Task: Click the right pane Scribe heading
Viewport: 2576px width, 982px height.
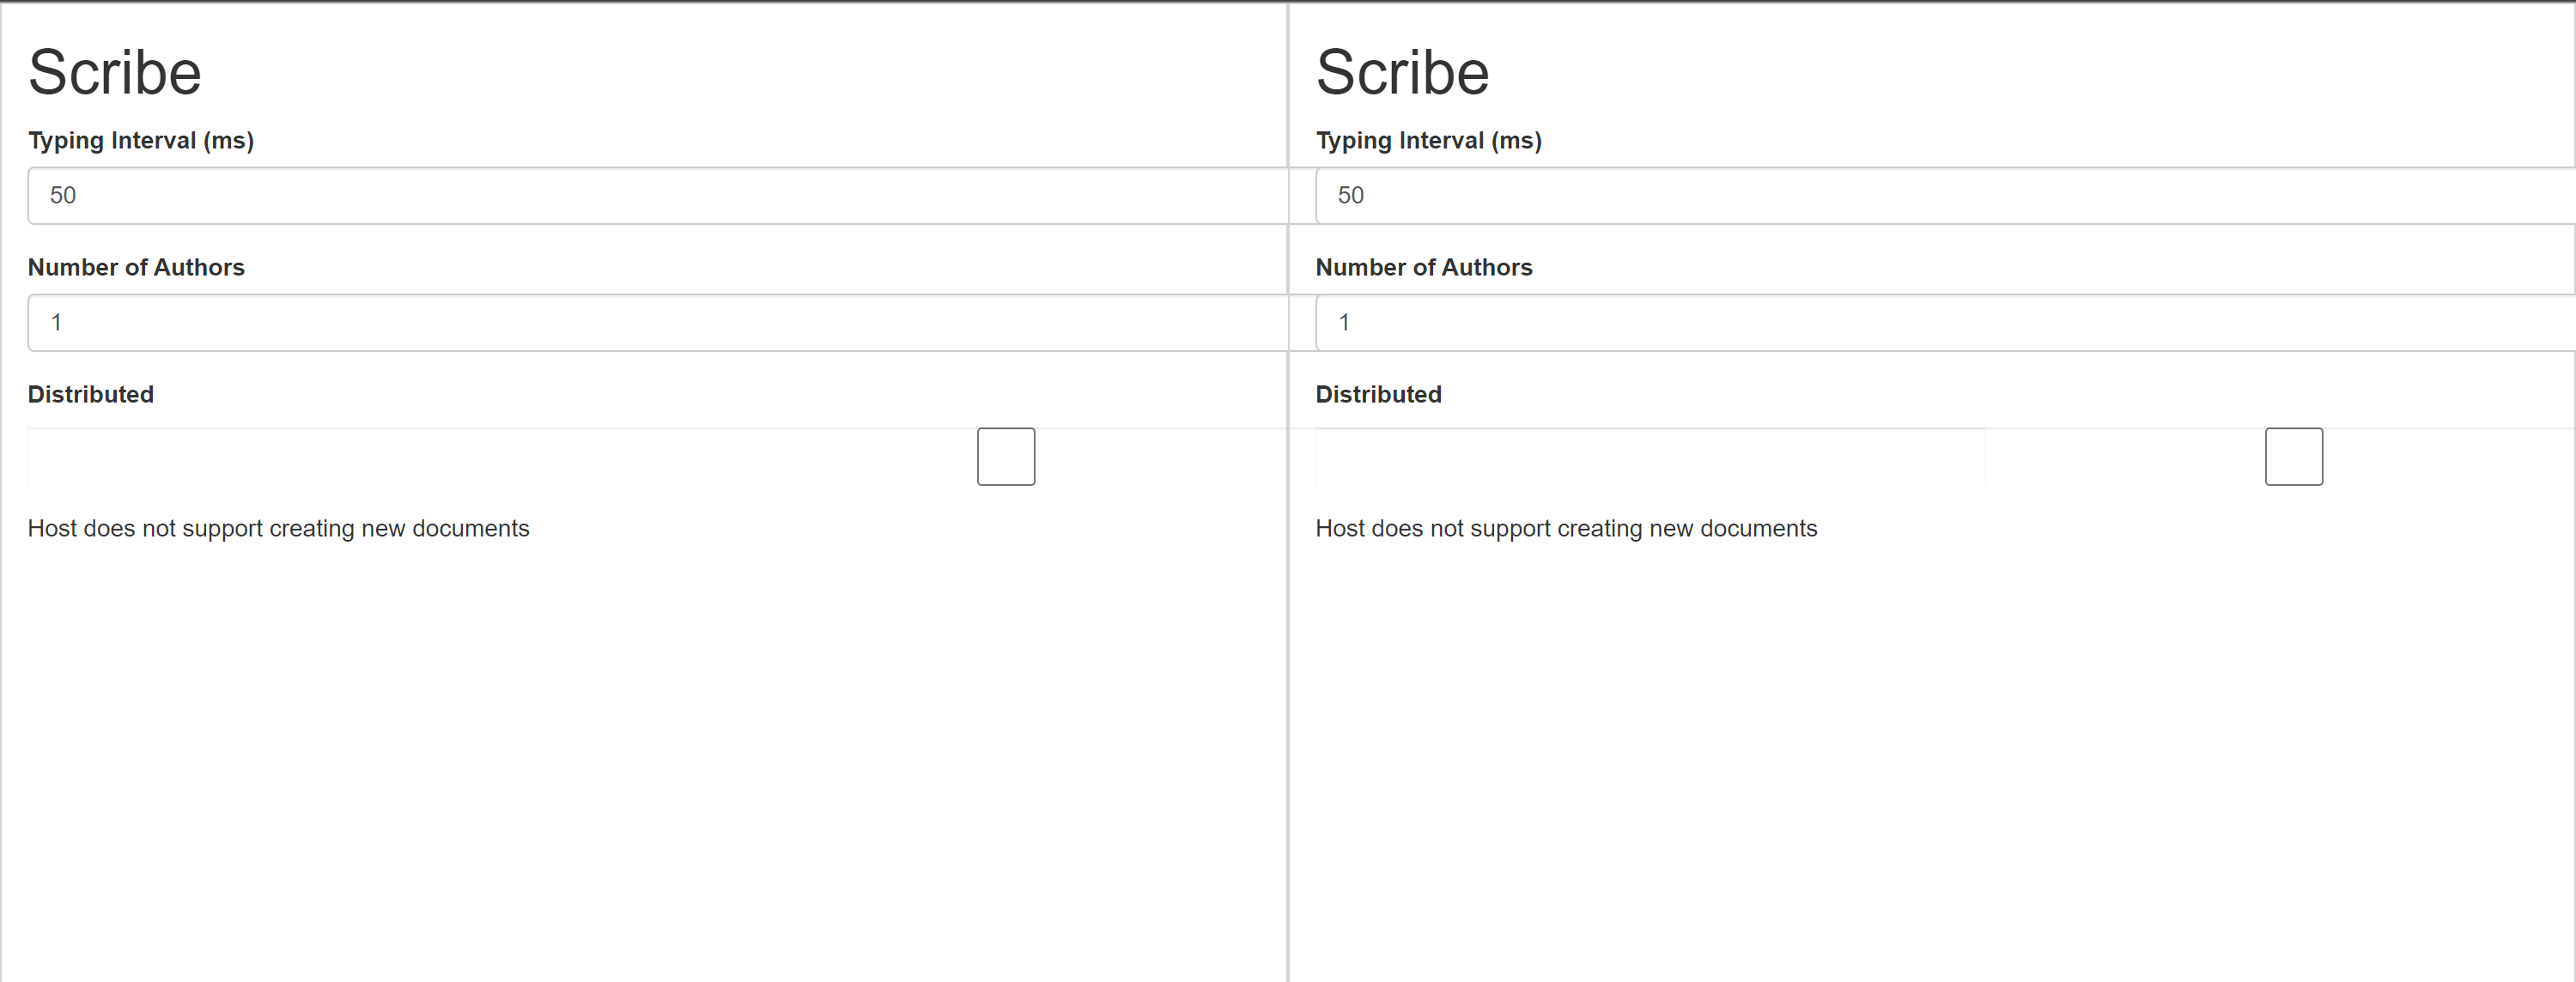Action: pos(1403,73)
